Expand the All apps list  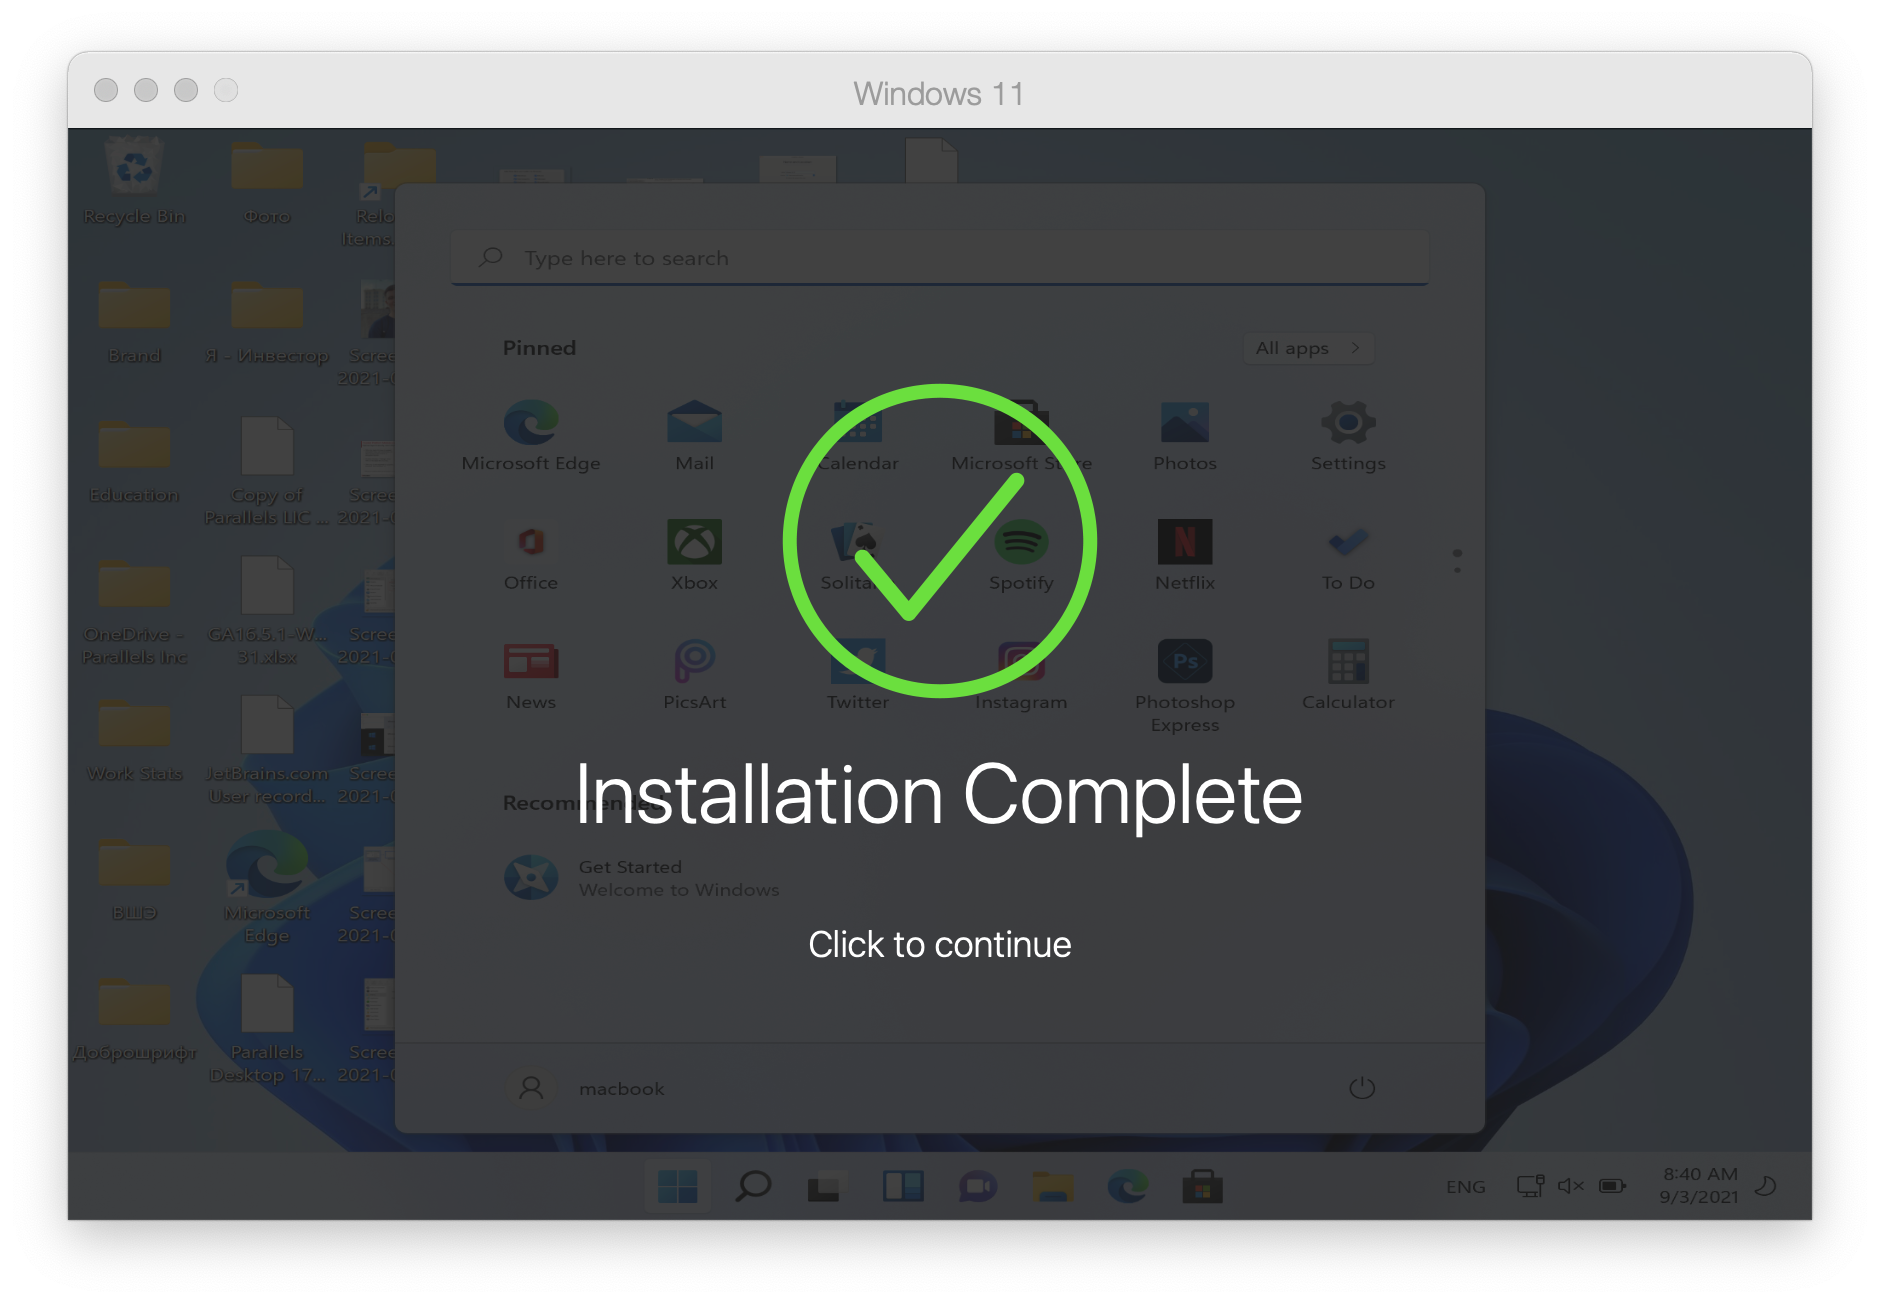pos(1307,348)
